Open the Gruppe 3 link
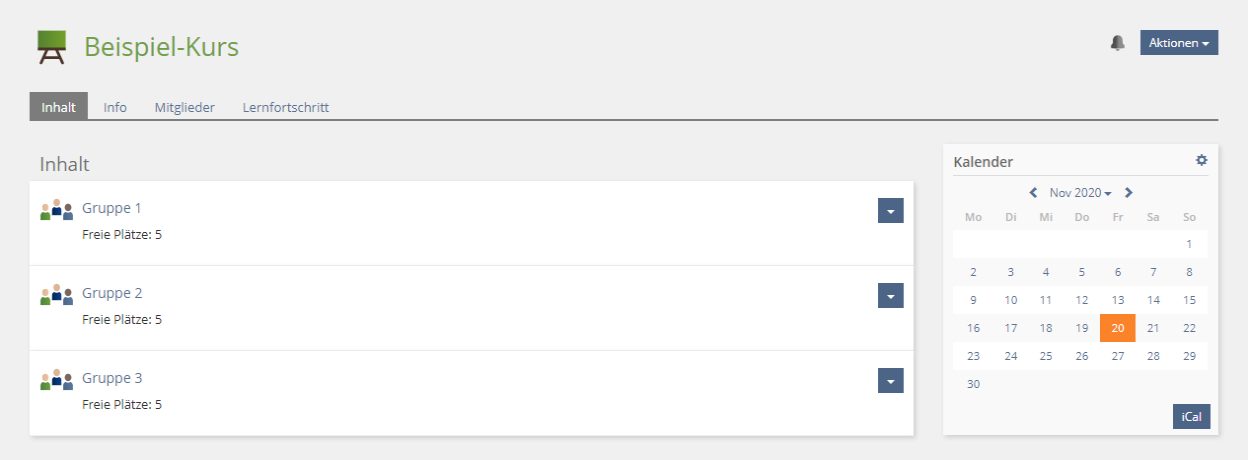Image resolution: width=1248 pixels, height=460 pixels. [x=112, y=378]
